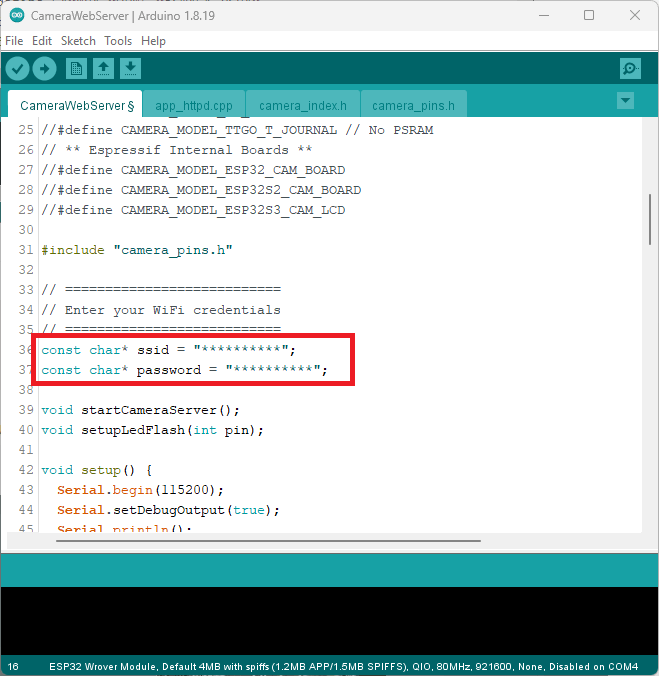Expand the tab options dropdown arrow
Viewport: 660px width, 676px height.
(x=626, y=100)
